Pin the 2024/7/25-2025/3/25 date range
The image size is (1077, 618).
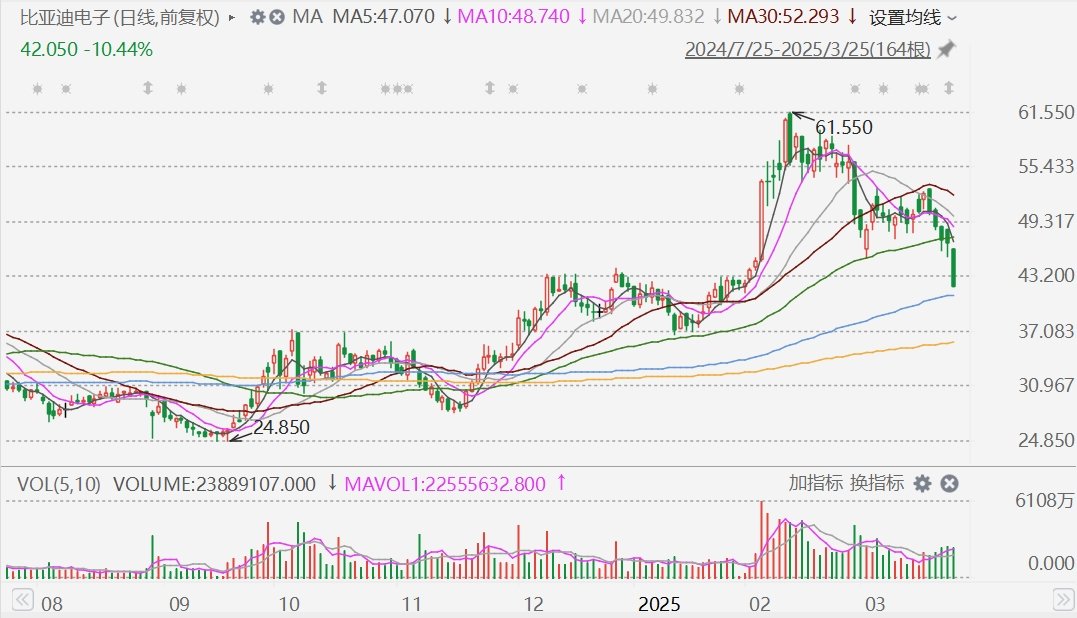(x=946, y=49)
